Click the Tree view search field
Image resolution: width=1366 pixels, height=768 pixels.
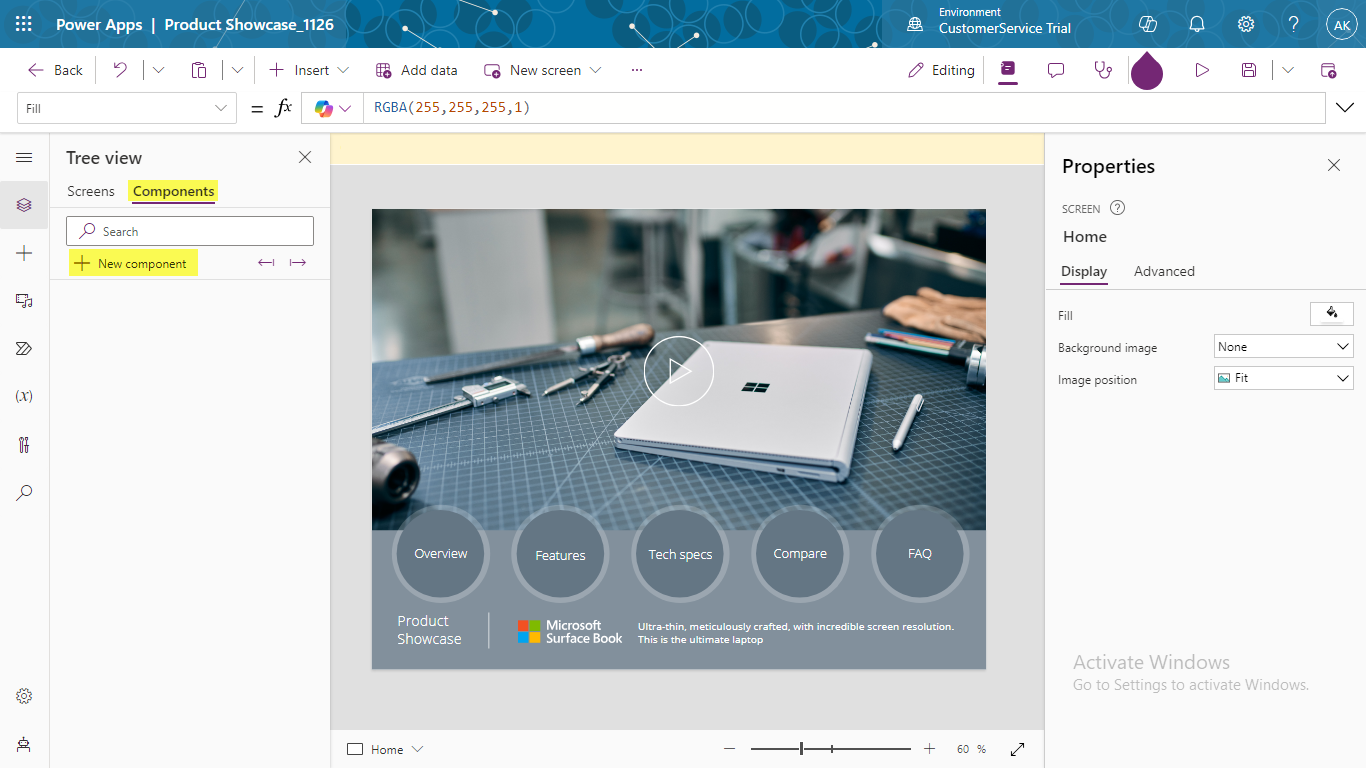(190, 231)
